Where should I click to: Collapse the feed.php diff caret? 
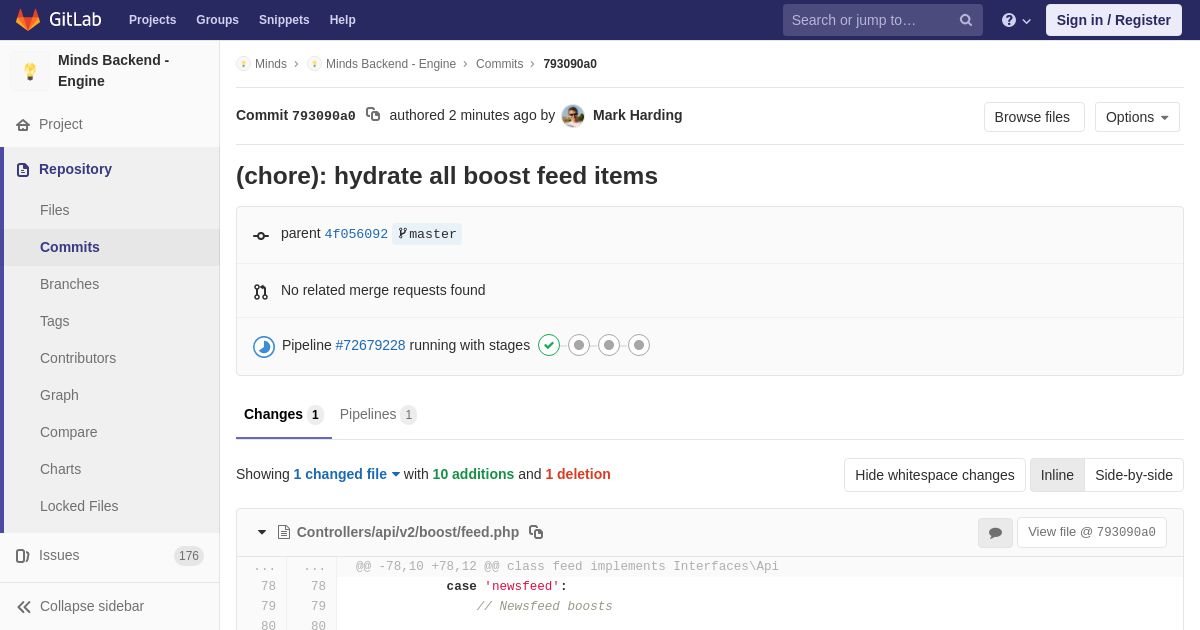click(262, 532)
